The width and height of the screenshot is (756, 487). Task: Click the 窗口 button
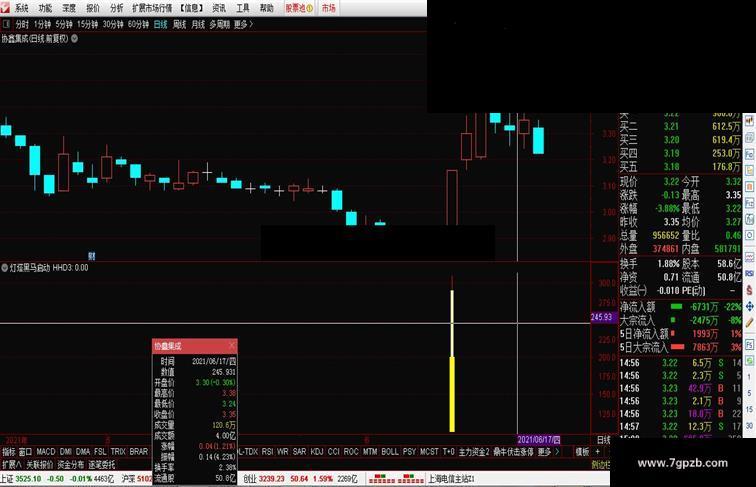[26, 452]
